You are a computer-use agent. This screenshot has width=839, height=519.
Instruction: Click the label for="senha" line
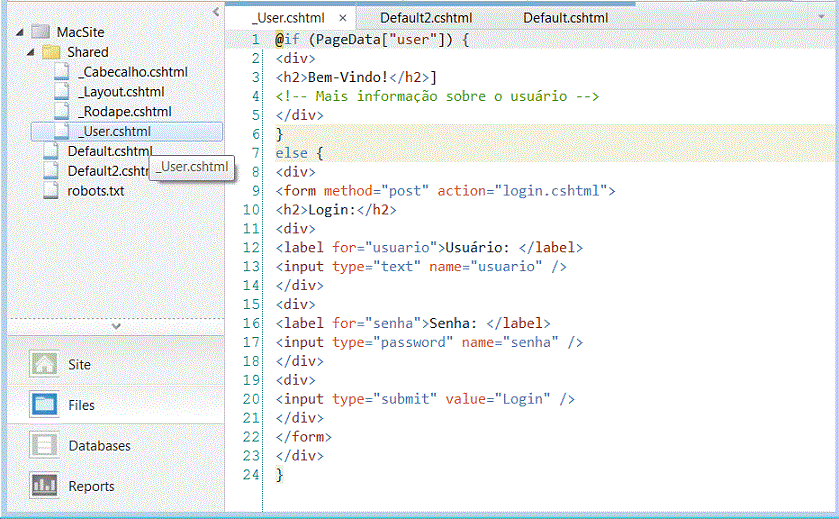pyautogui.click(x=413, y=323)
